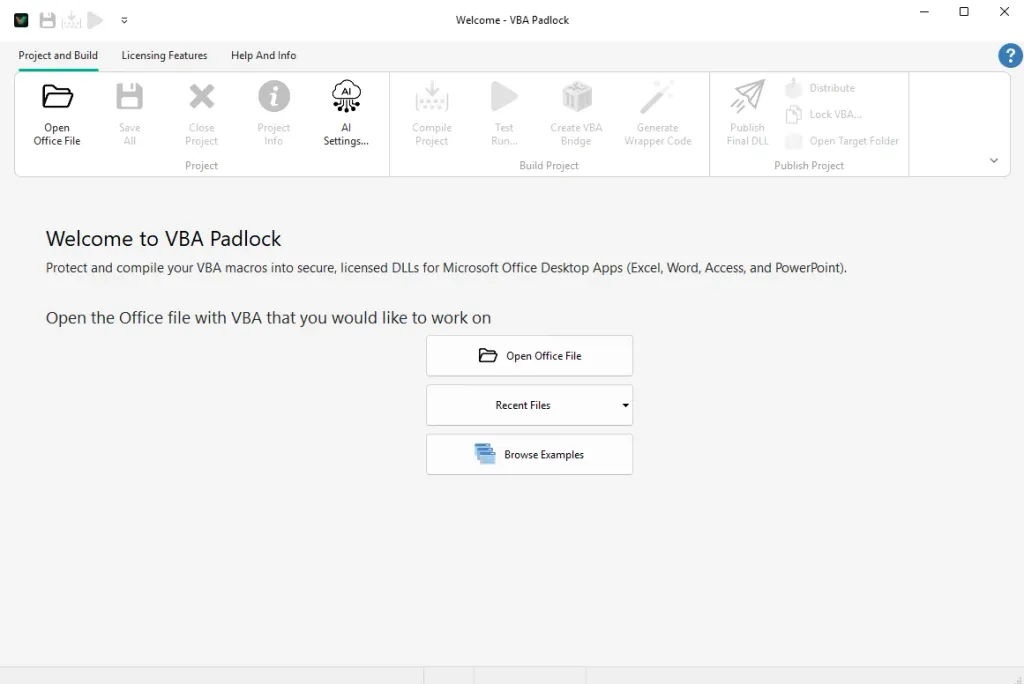
Task: Click the Generate Wrapper Code wand icon
Action: [657, 98]
